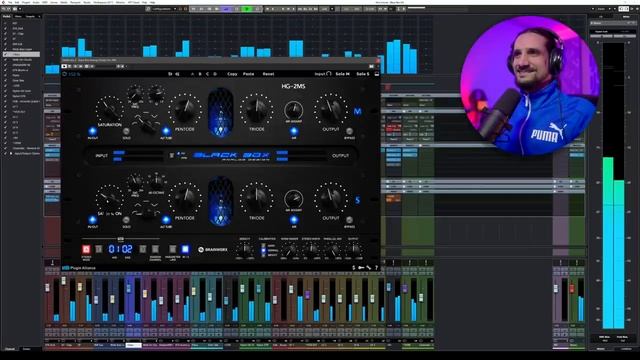640x360 pixels.
Task: Click the Side channel PENTODE knob
Action: [x=184, y=199]
